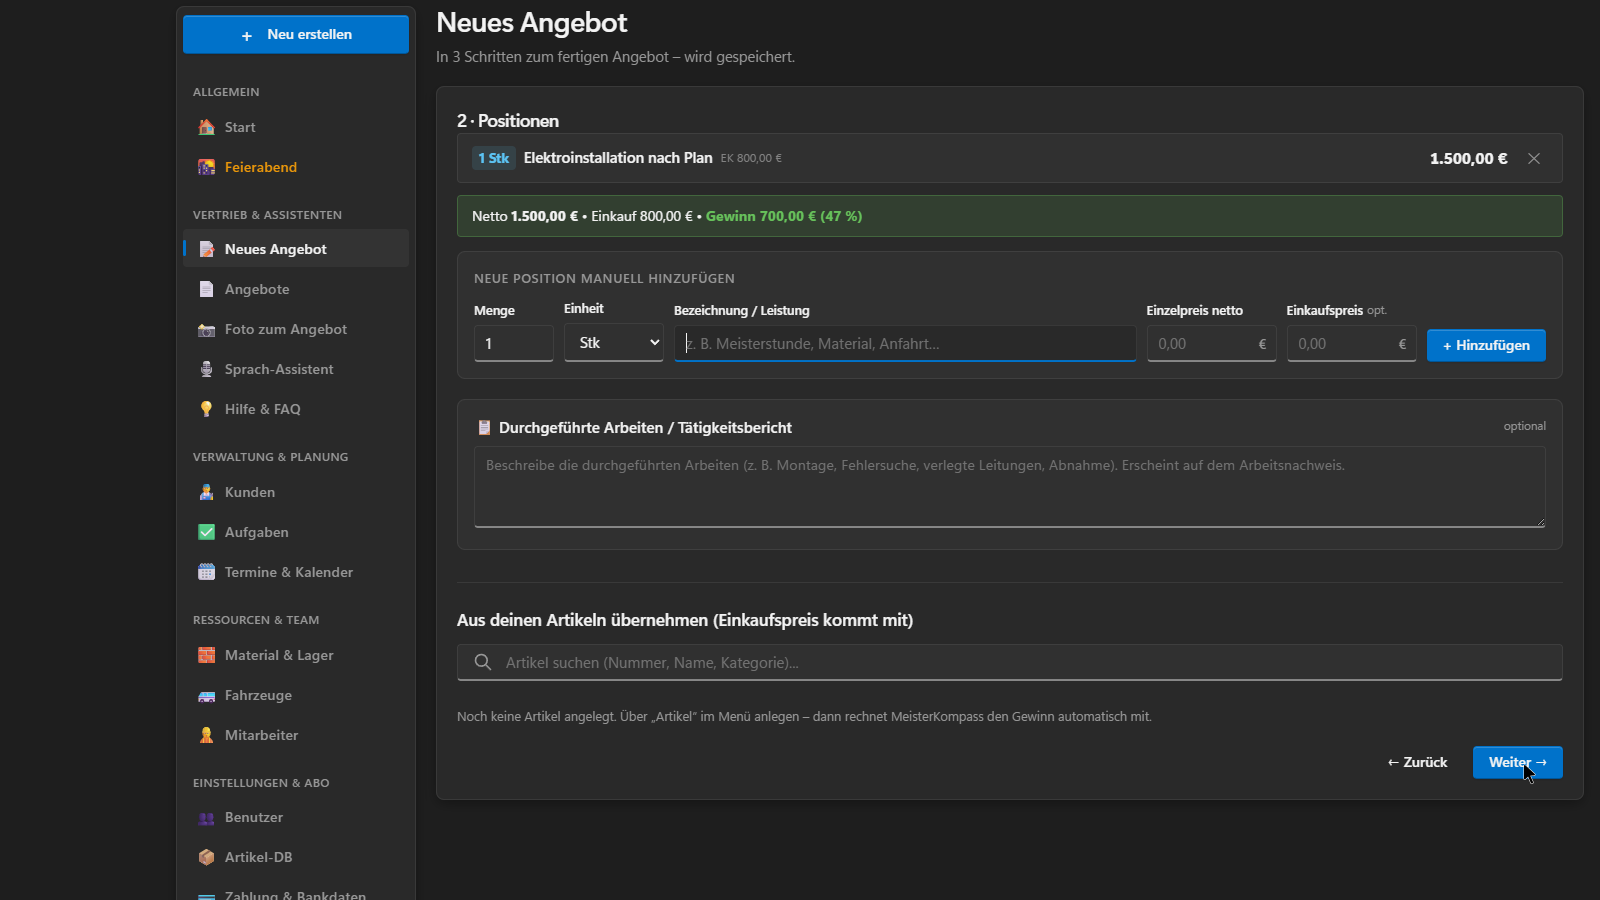1600x900 pixels.
Task: Click the textarea resize handle of Tätigkeitsbericht
Action: pos(1540,522)
